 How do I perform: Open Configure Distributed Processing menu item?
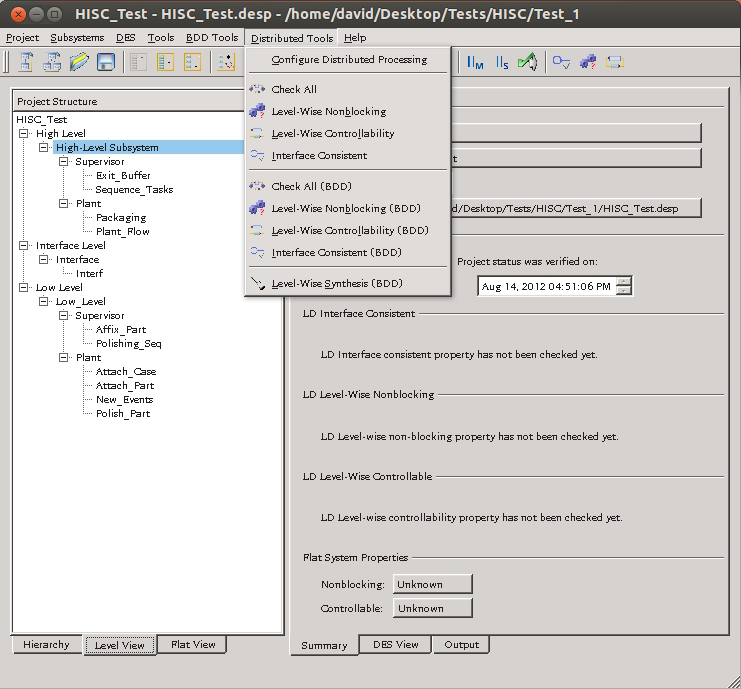[349, 60]
